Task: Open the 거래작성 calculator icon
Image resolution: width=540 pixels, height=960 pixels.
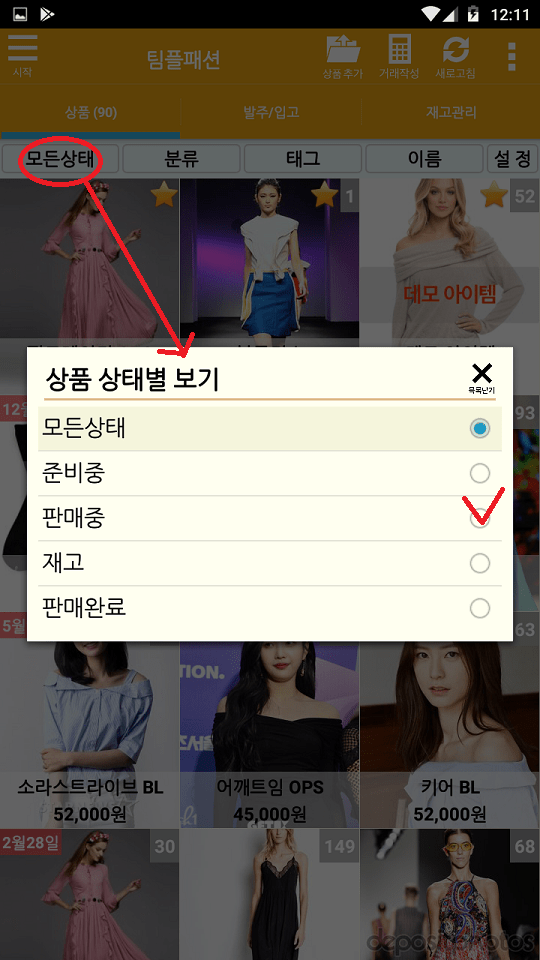Action: tap(399, 56)
